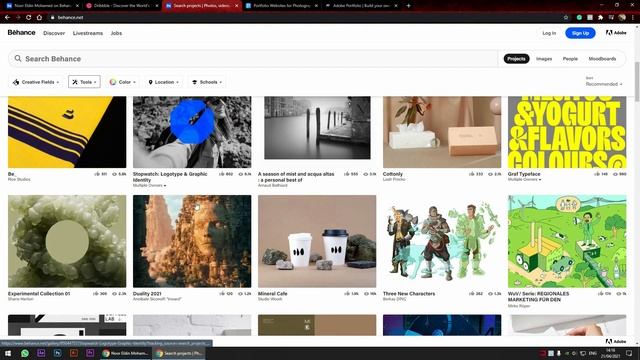Open Cottonly project title
The height and width of the screenshot is (360, 640).
click(x=393, y=174)
